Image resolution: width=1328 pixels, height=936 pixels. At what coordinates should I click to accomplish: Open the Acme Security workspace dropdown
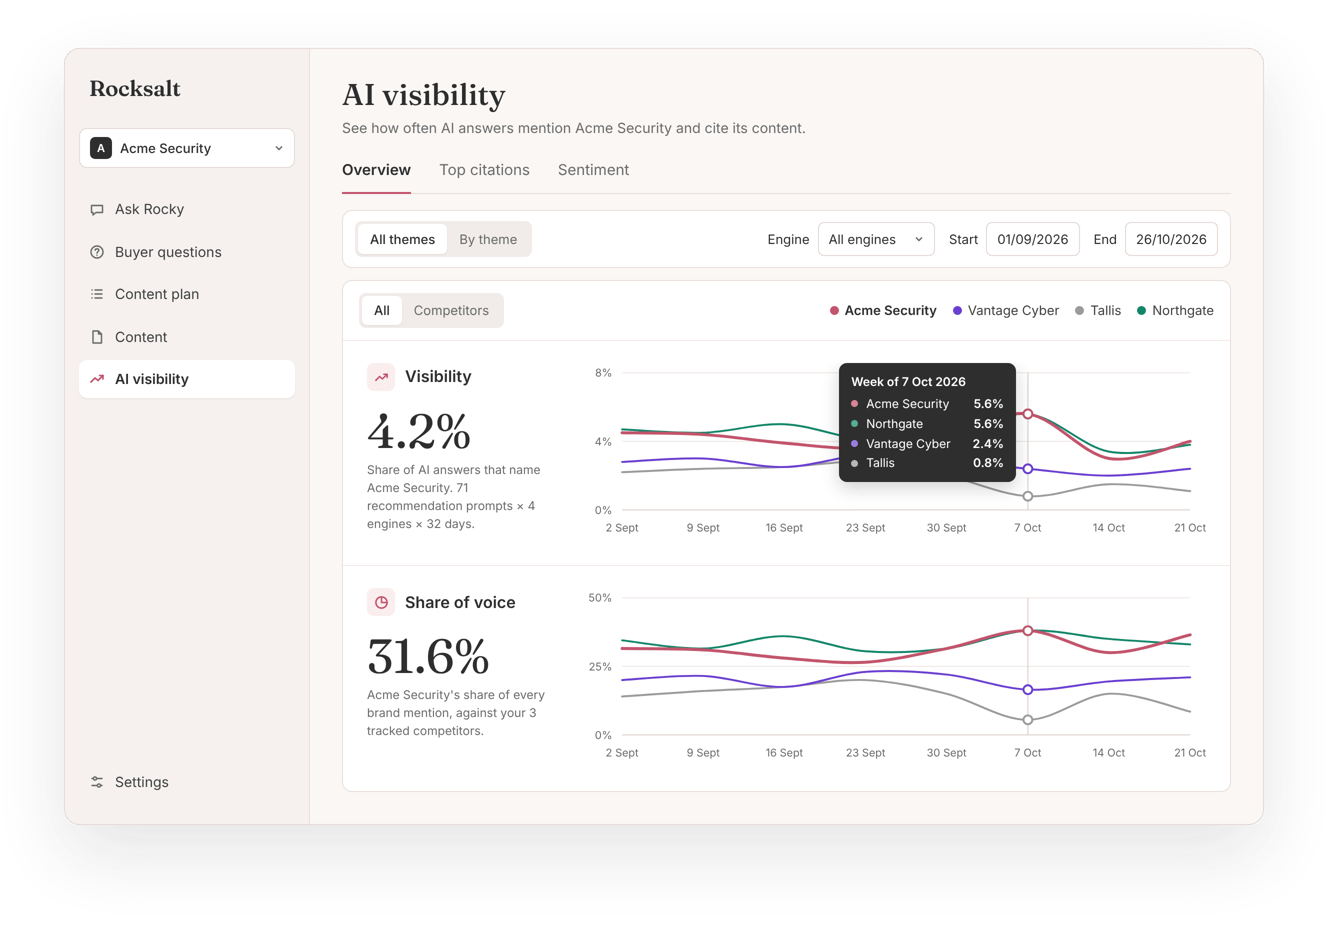pos(187,148)
